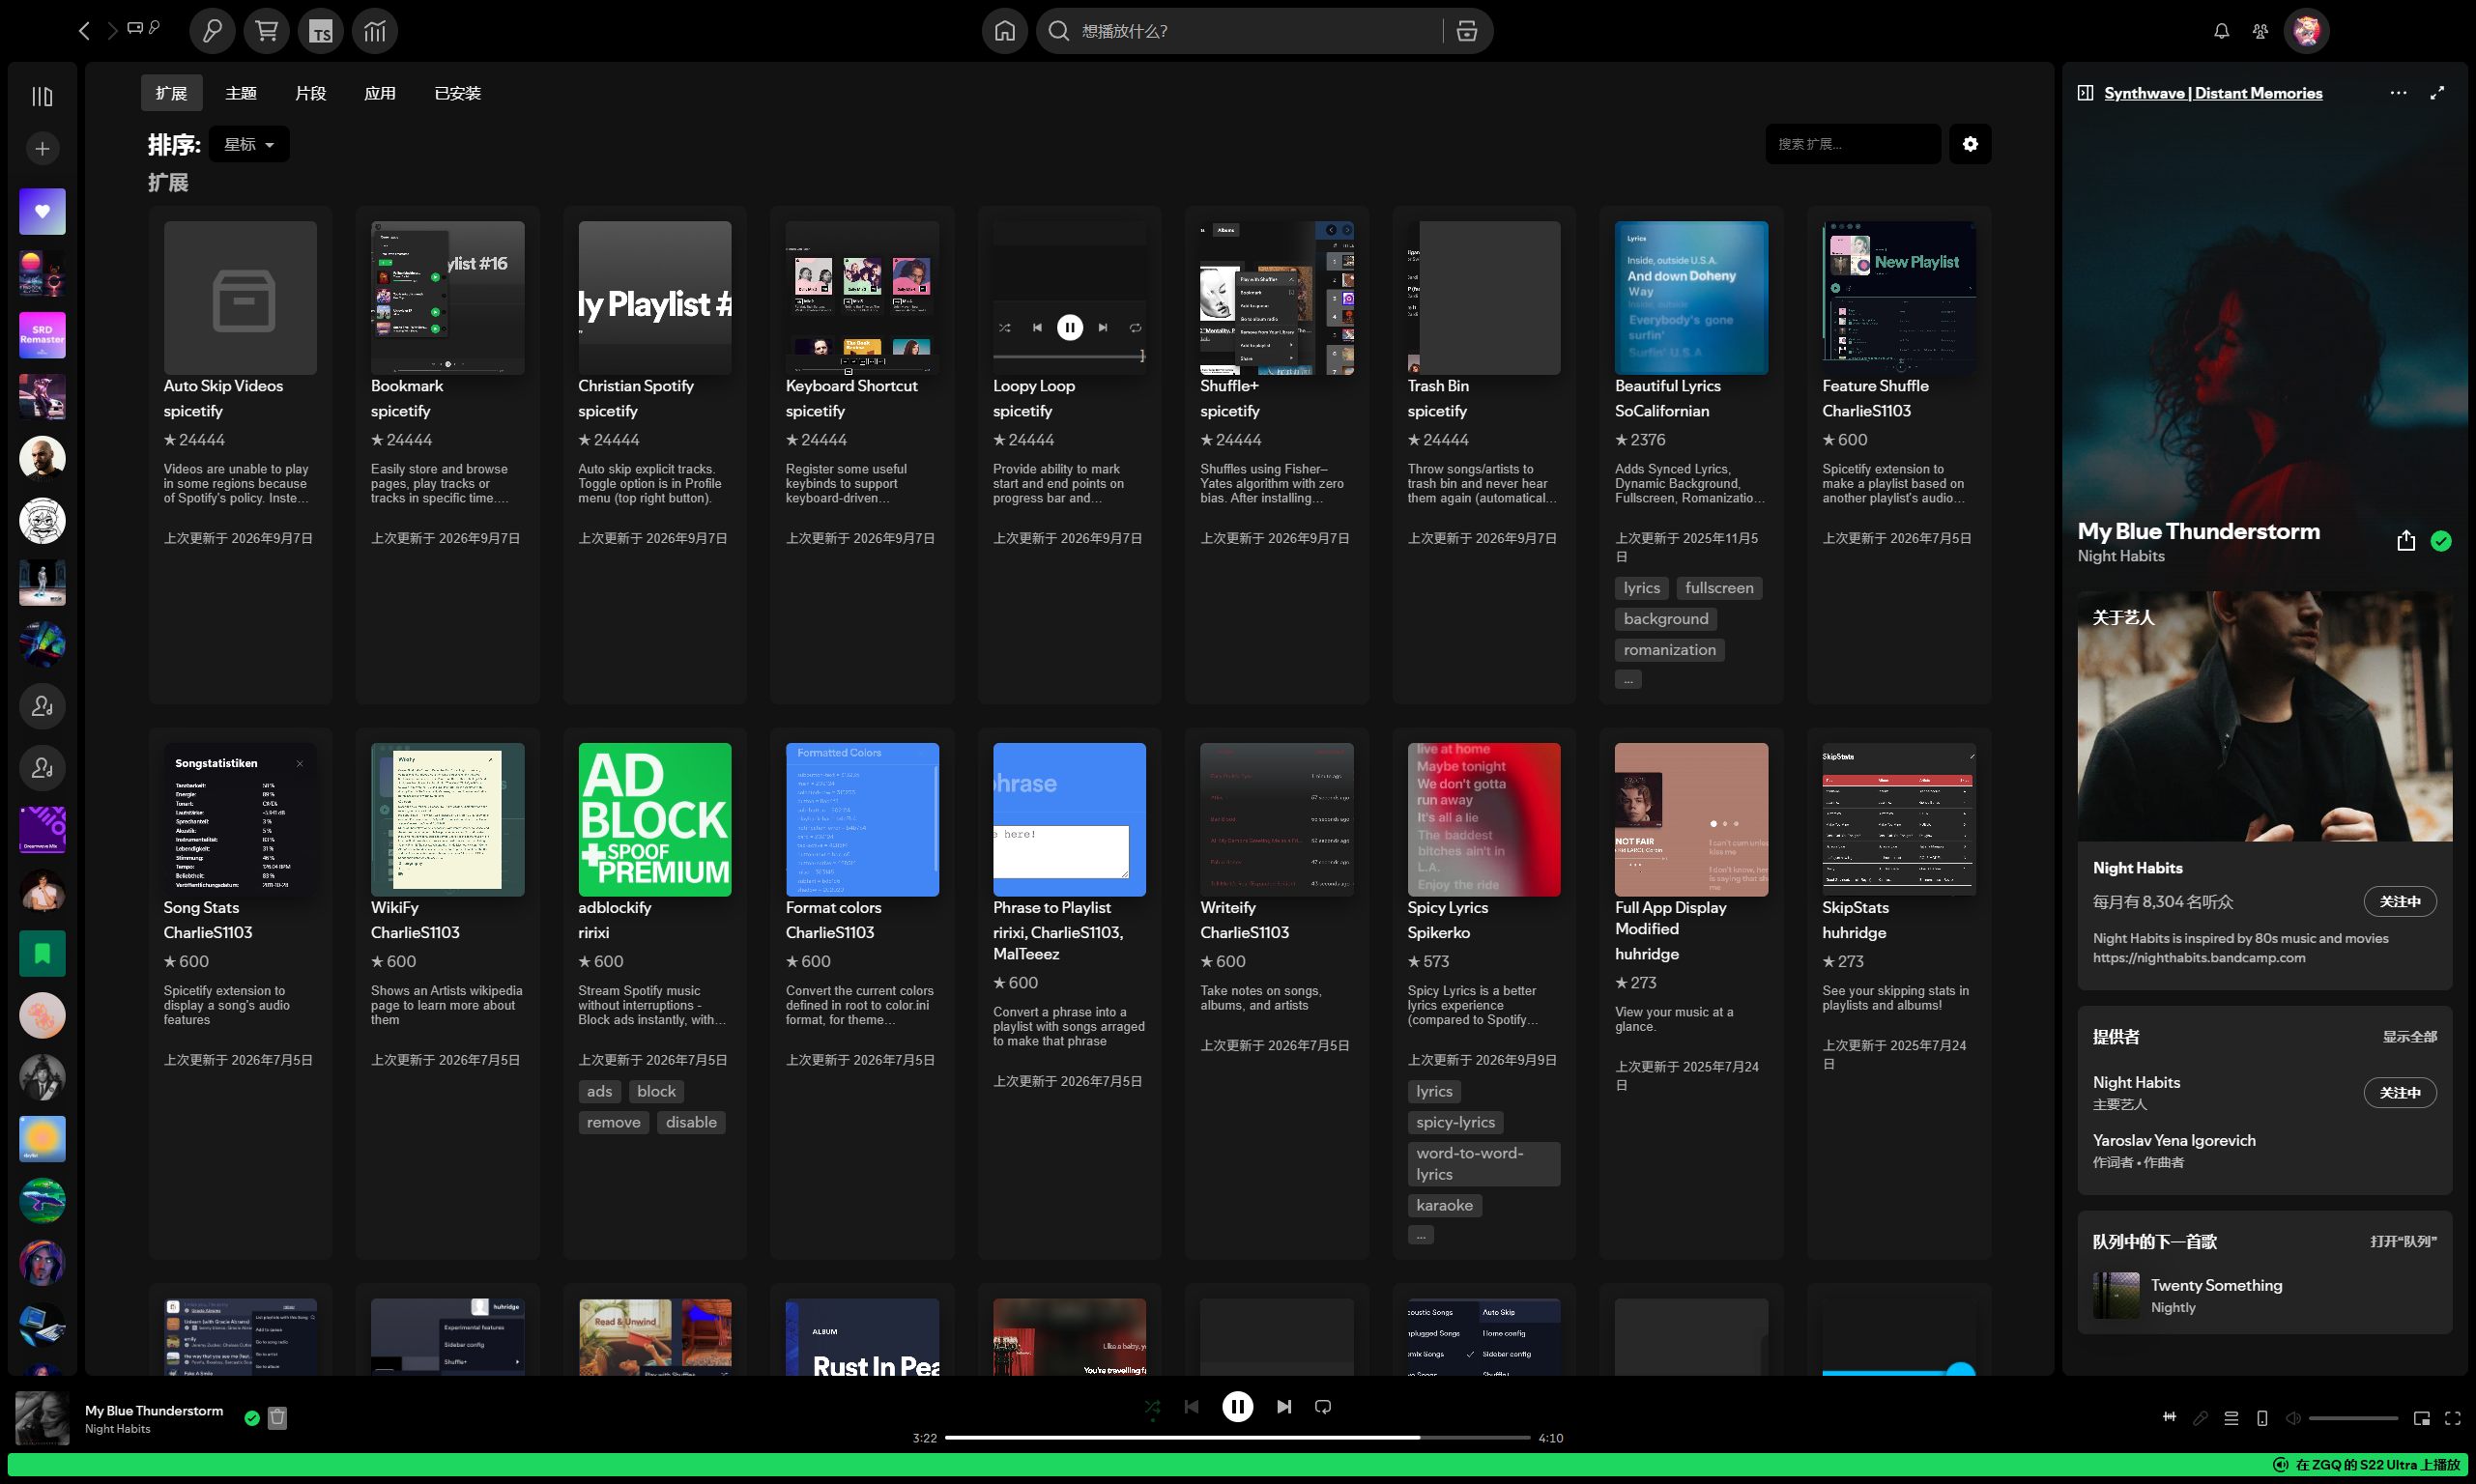Expand the now-playing view with diagonal arrows
The image size is (2476, 1484).
point(2437,93)
